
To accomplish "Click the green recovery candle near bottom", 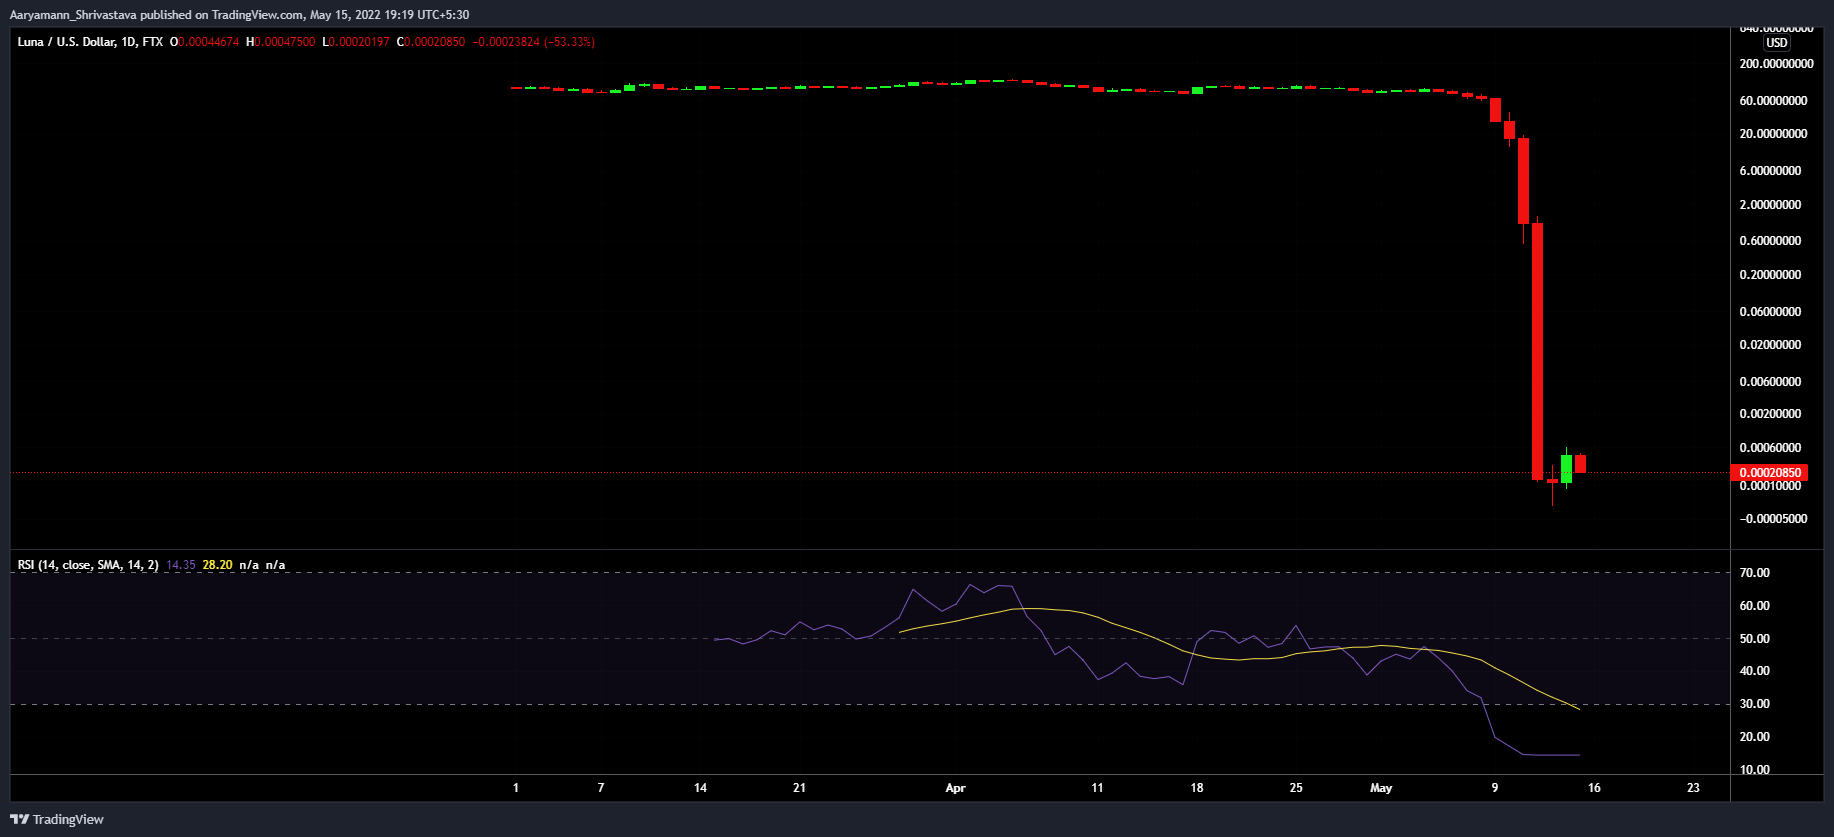I will pos(1566,468).
